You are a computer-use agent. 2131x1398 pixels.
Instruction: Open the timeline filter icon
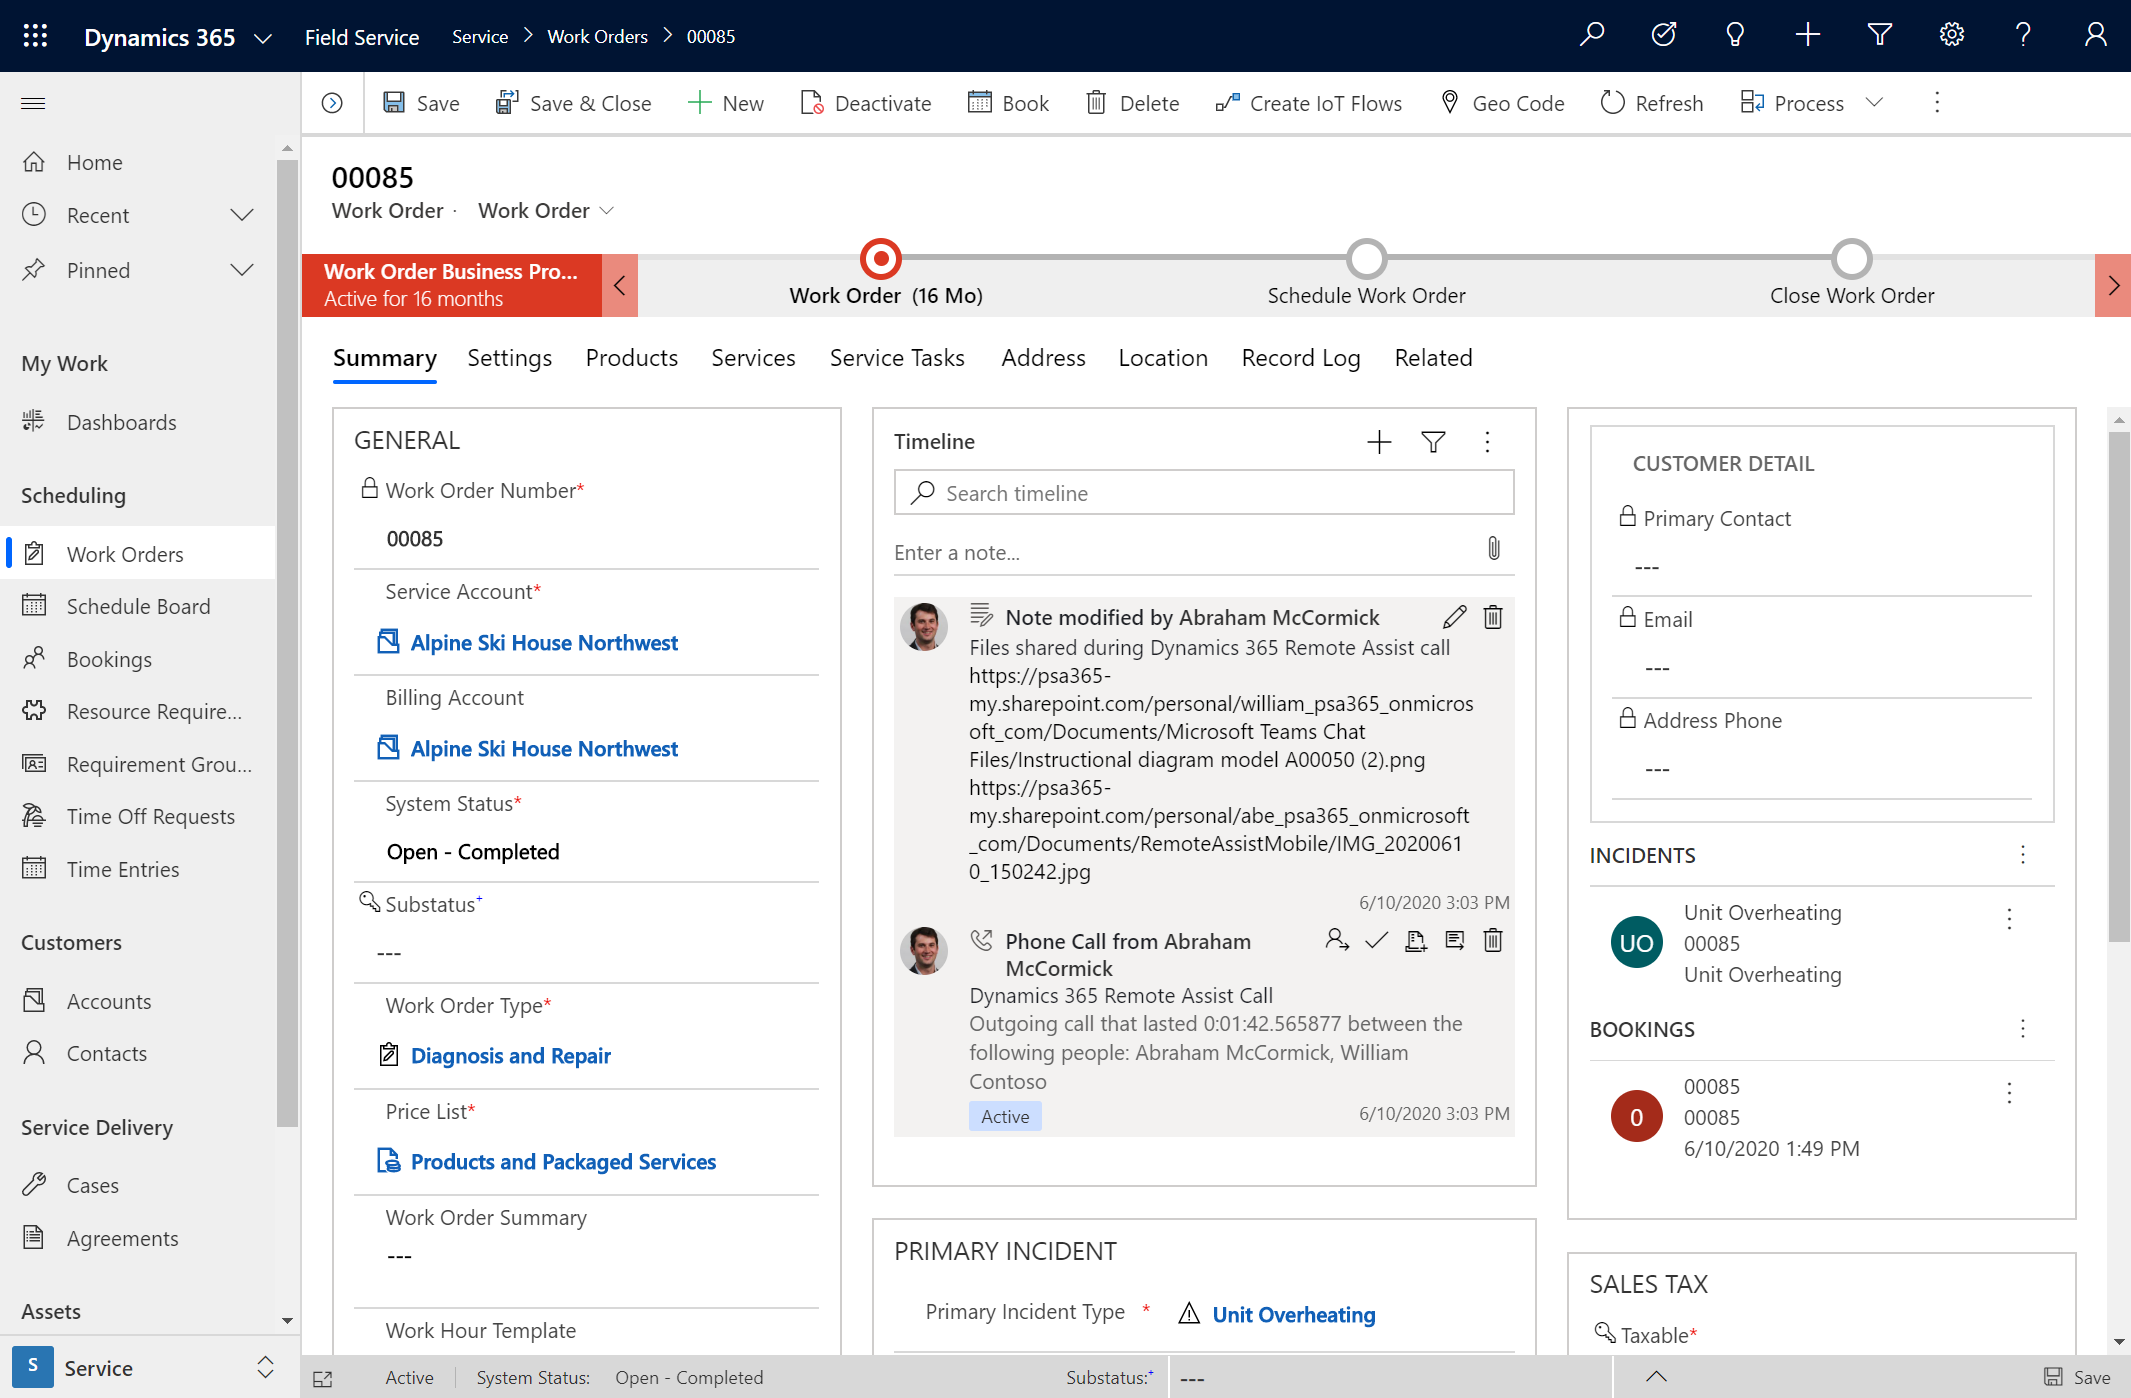point(1433,442)
